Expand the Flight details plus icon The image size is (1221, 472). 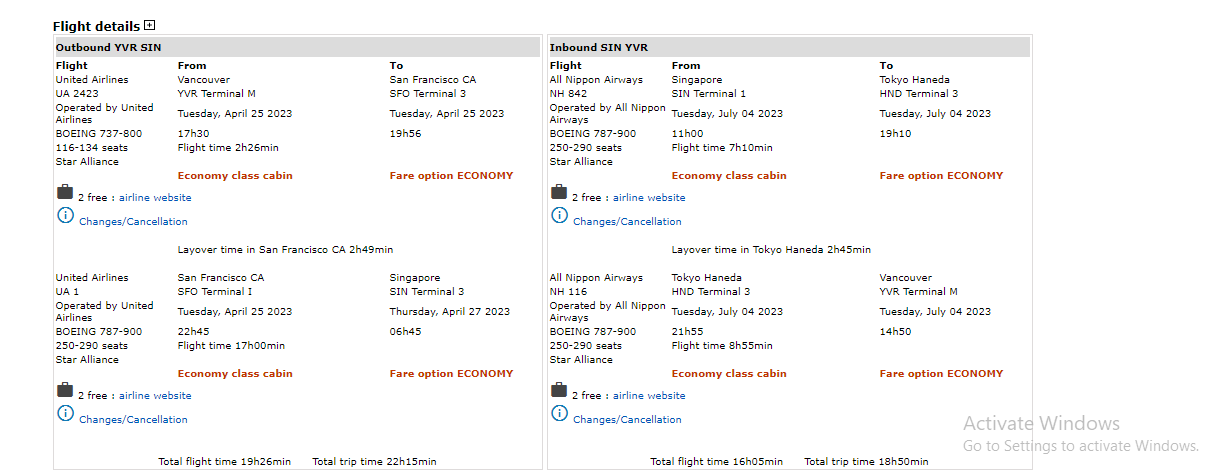click(150, 25)
